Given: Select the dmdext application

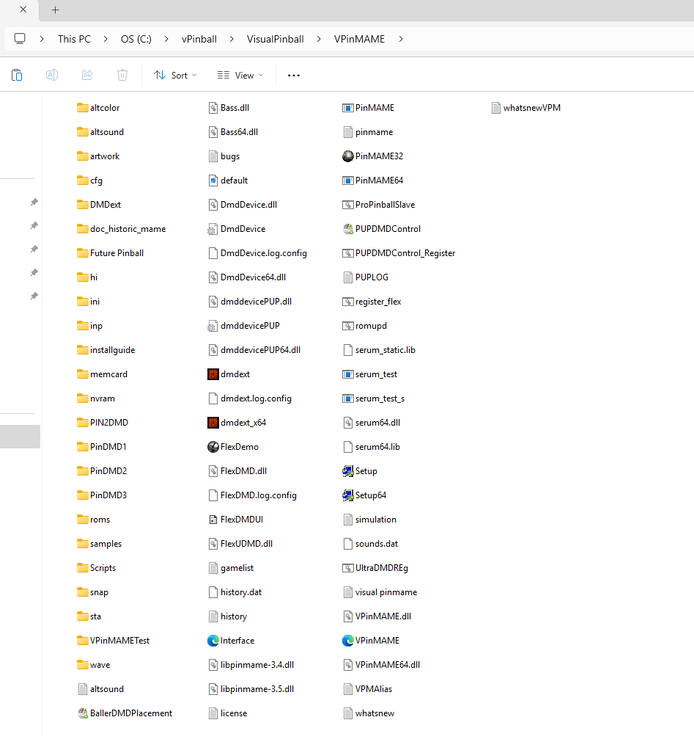Looking at the screenshot, I should (229, 374).
